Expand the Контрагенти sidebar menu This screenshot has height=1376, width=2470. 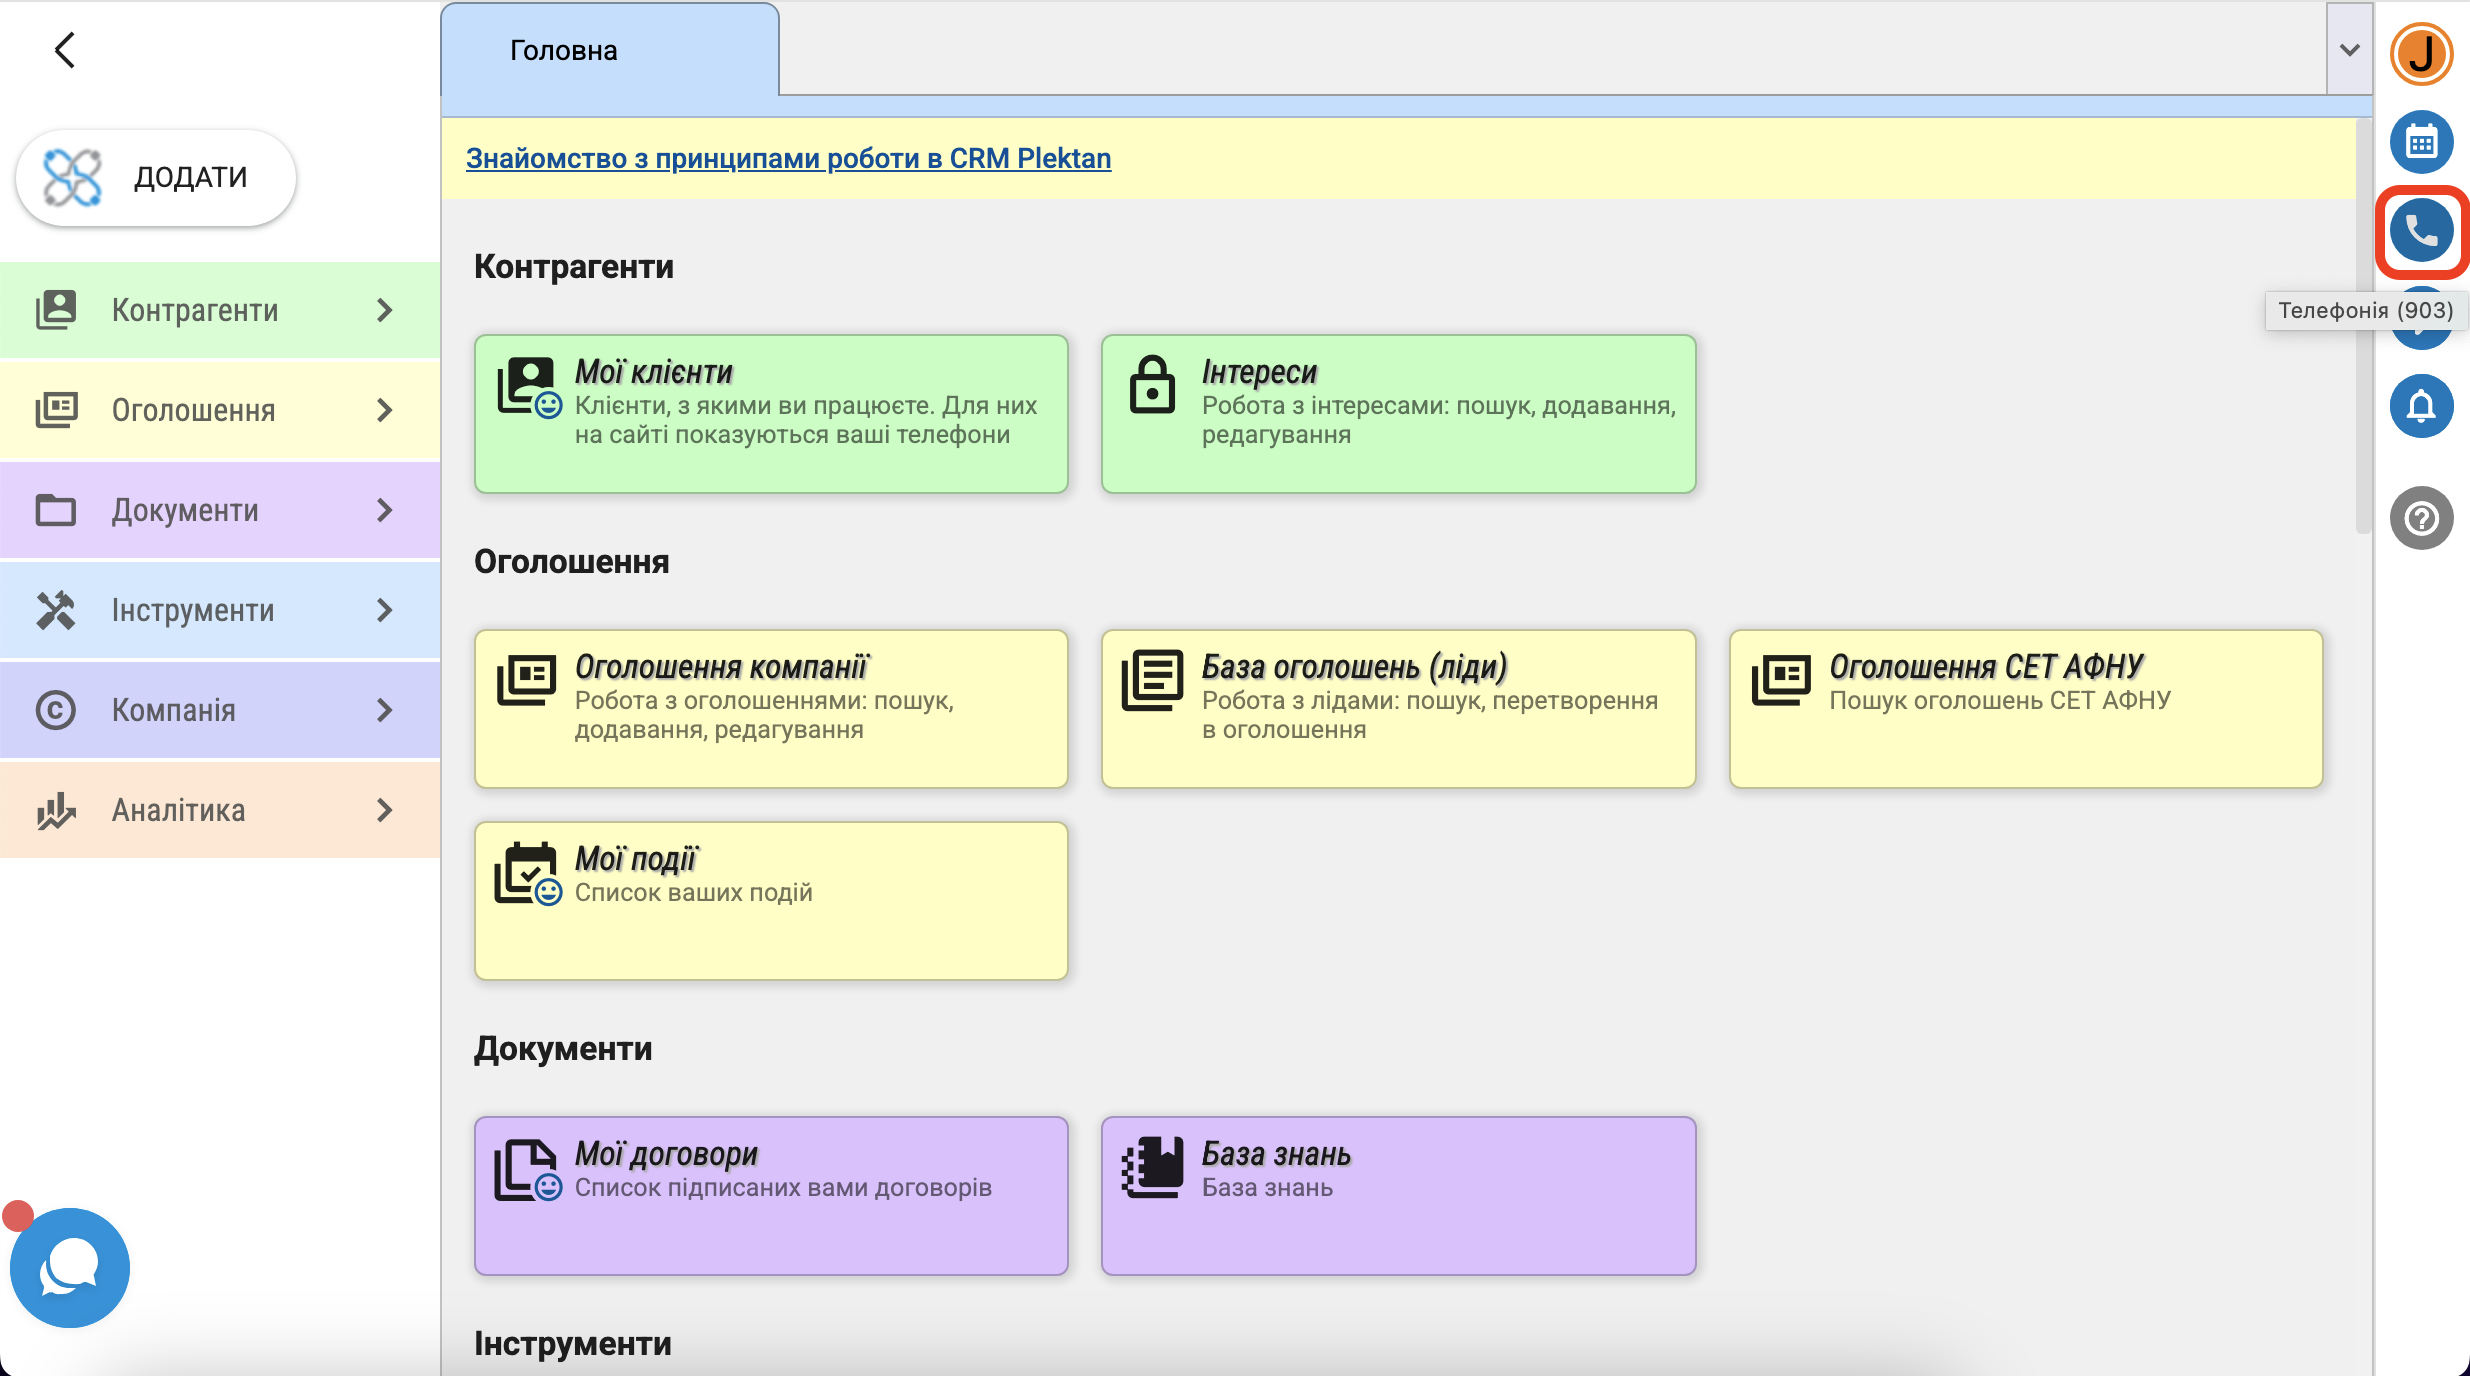384,311
